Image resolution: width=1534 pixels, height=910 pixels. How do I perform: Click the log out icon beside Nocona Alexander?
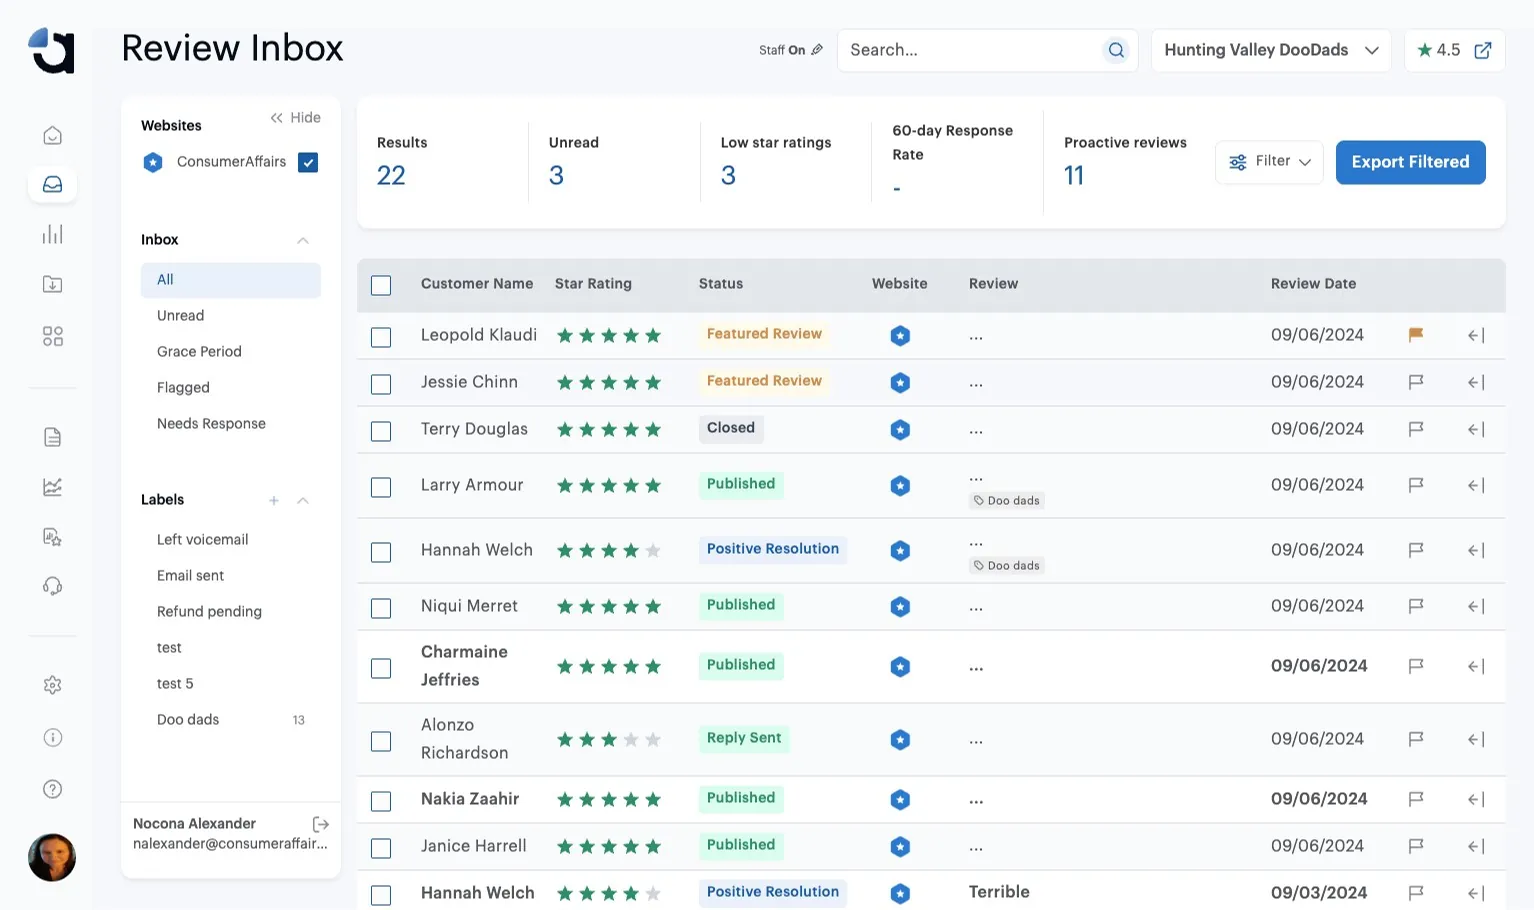(321, 824)
